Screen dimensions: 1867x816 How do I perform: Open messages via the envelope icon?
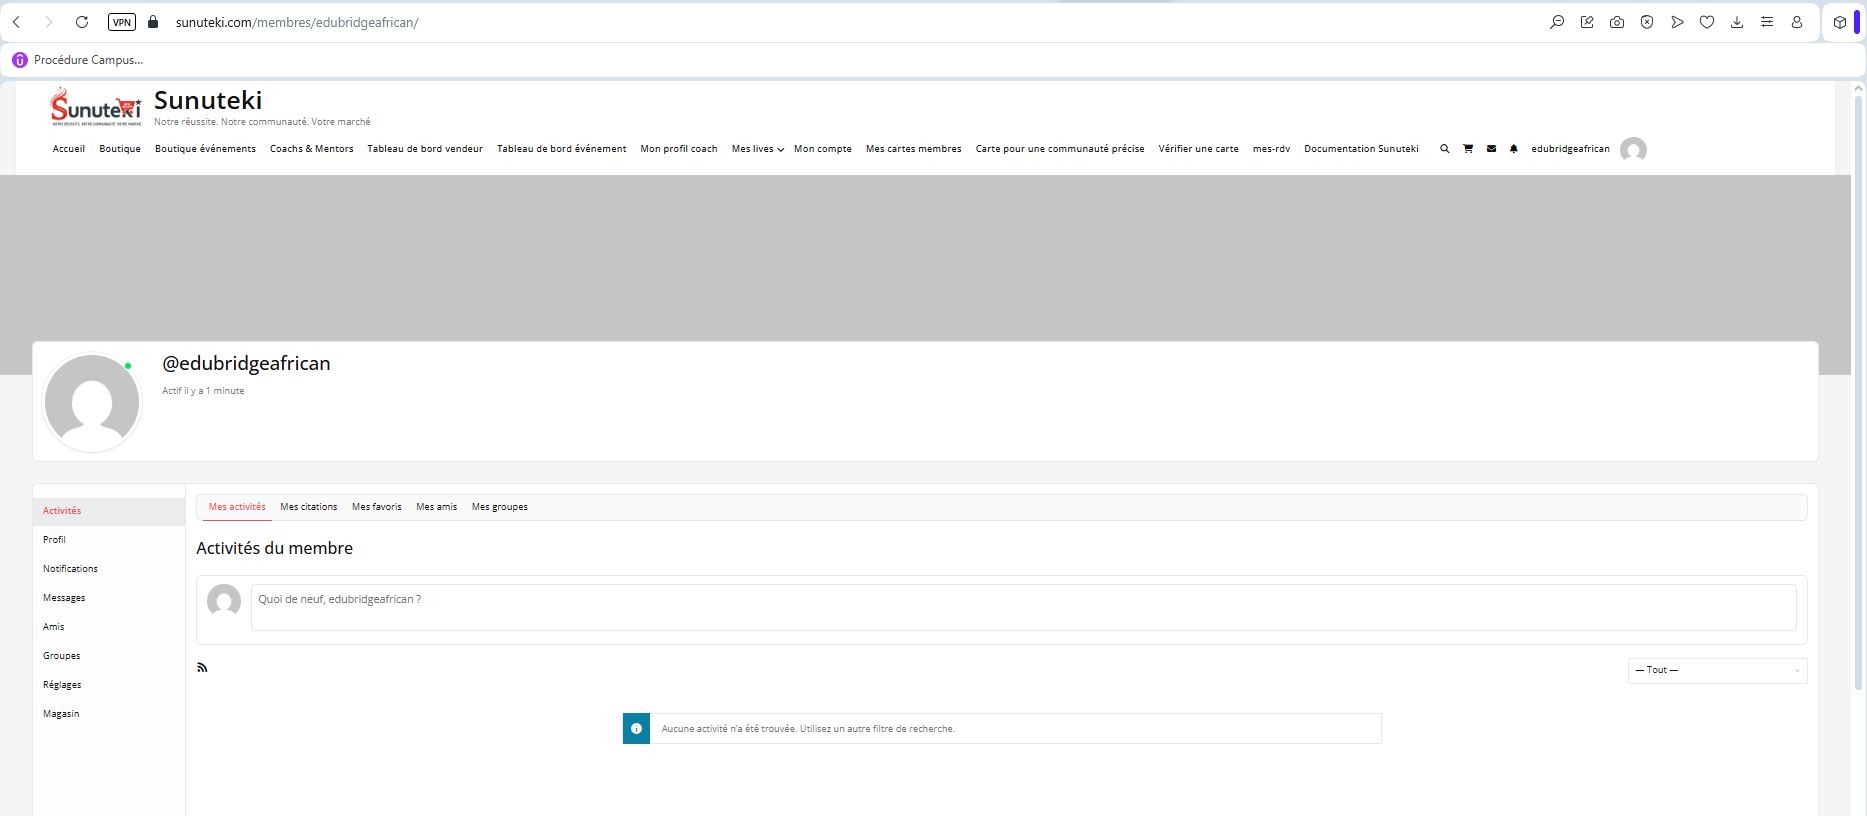click(1491, 149)
